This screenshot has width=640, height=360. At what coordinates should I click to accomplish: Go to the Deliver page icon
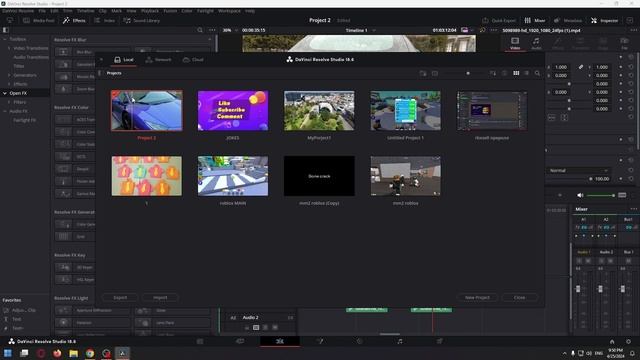pos(440,341)
